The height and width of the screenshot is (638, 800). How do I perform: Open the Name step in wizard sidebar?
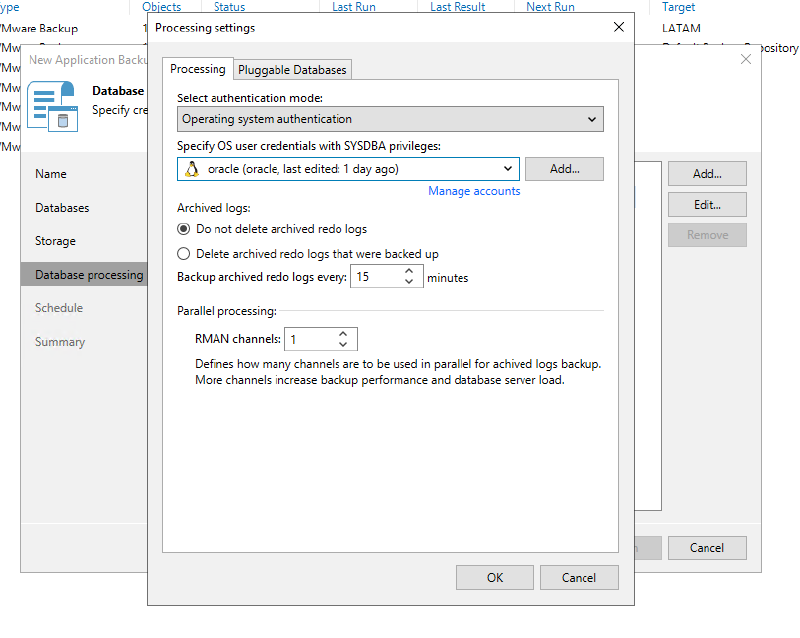51,174
